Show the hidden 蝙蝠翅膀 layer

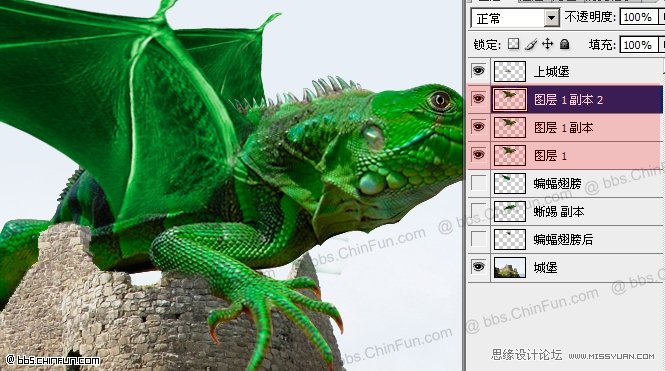(478, 183)
